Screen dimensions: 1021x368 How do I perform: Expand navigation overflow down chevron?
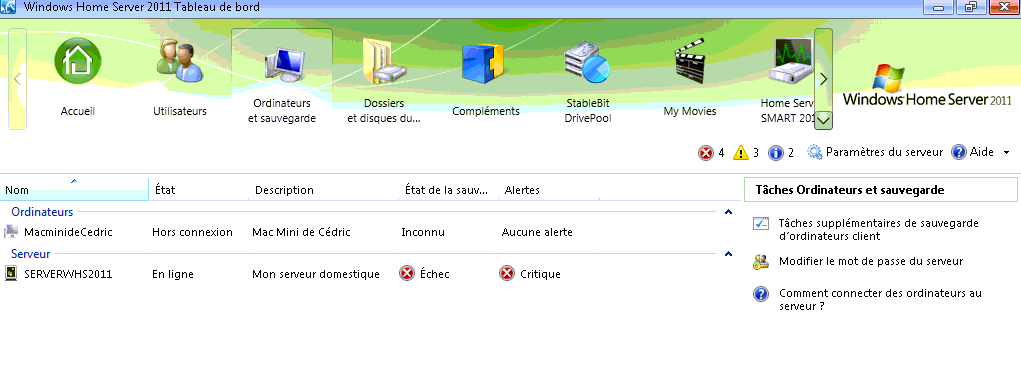(x=823, y=120)
